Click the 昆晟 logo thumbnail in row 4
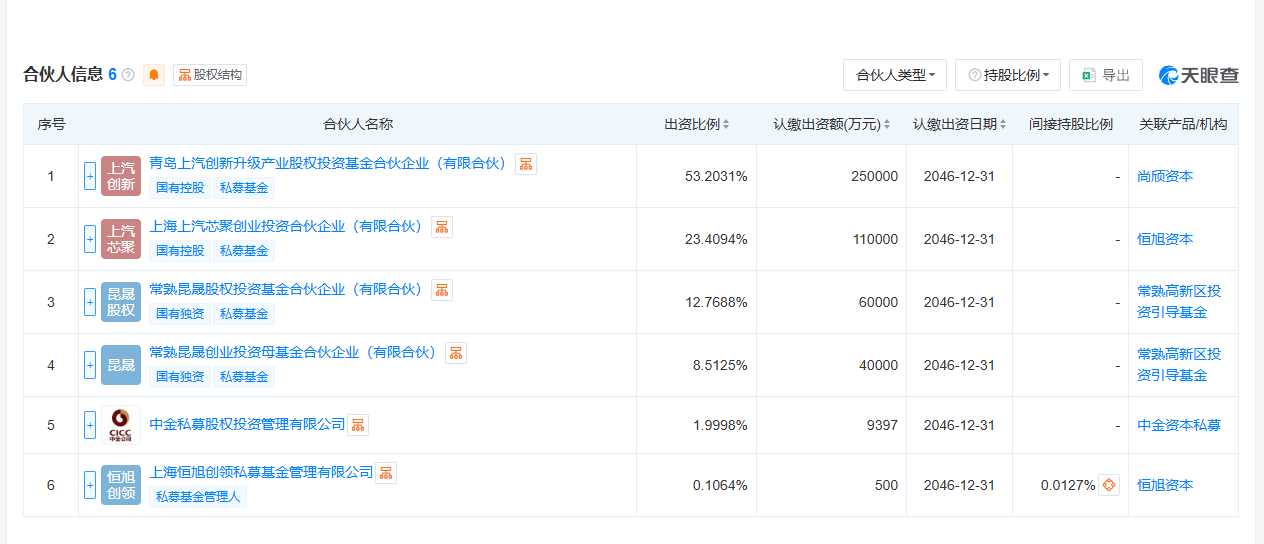Viewport: 1264px width, 544px height. pyautogui.click(x=121, y=365)
